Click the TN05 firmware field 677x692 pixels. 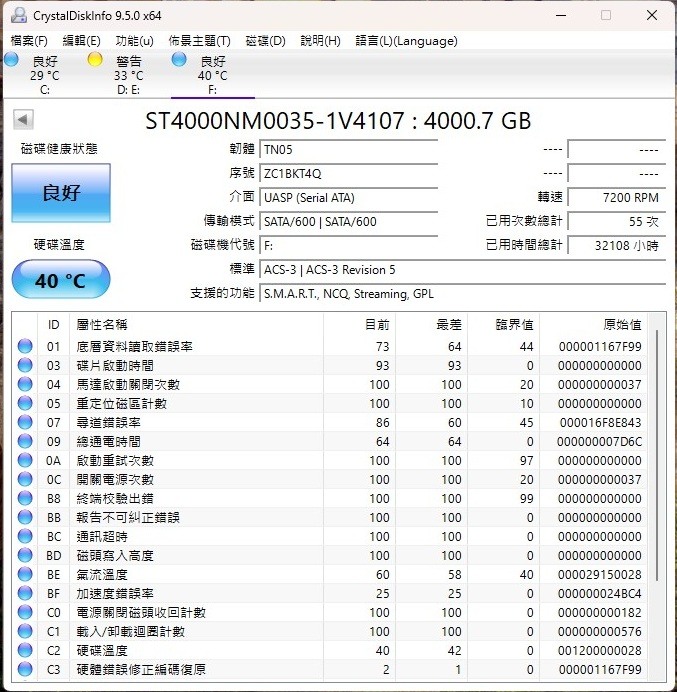tap(349, 150)
